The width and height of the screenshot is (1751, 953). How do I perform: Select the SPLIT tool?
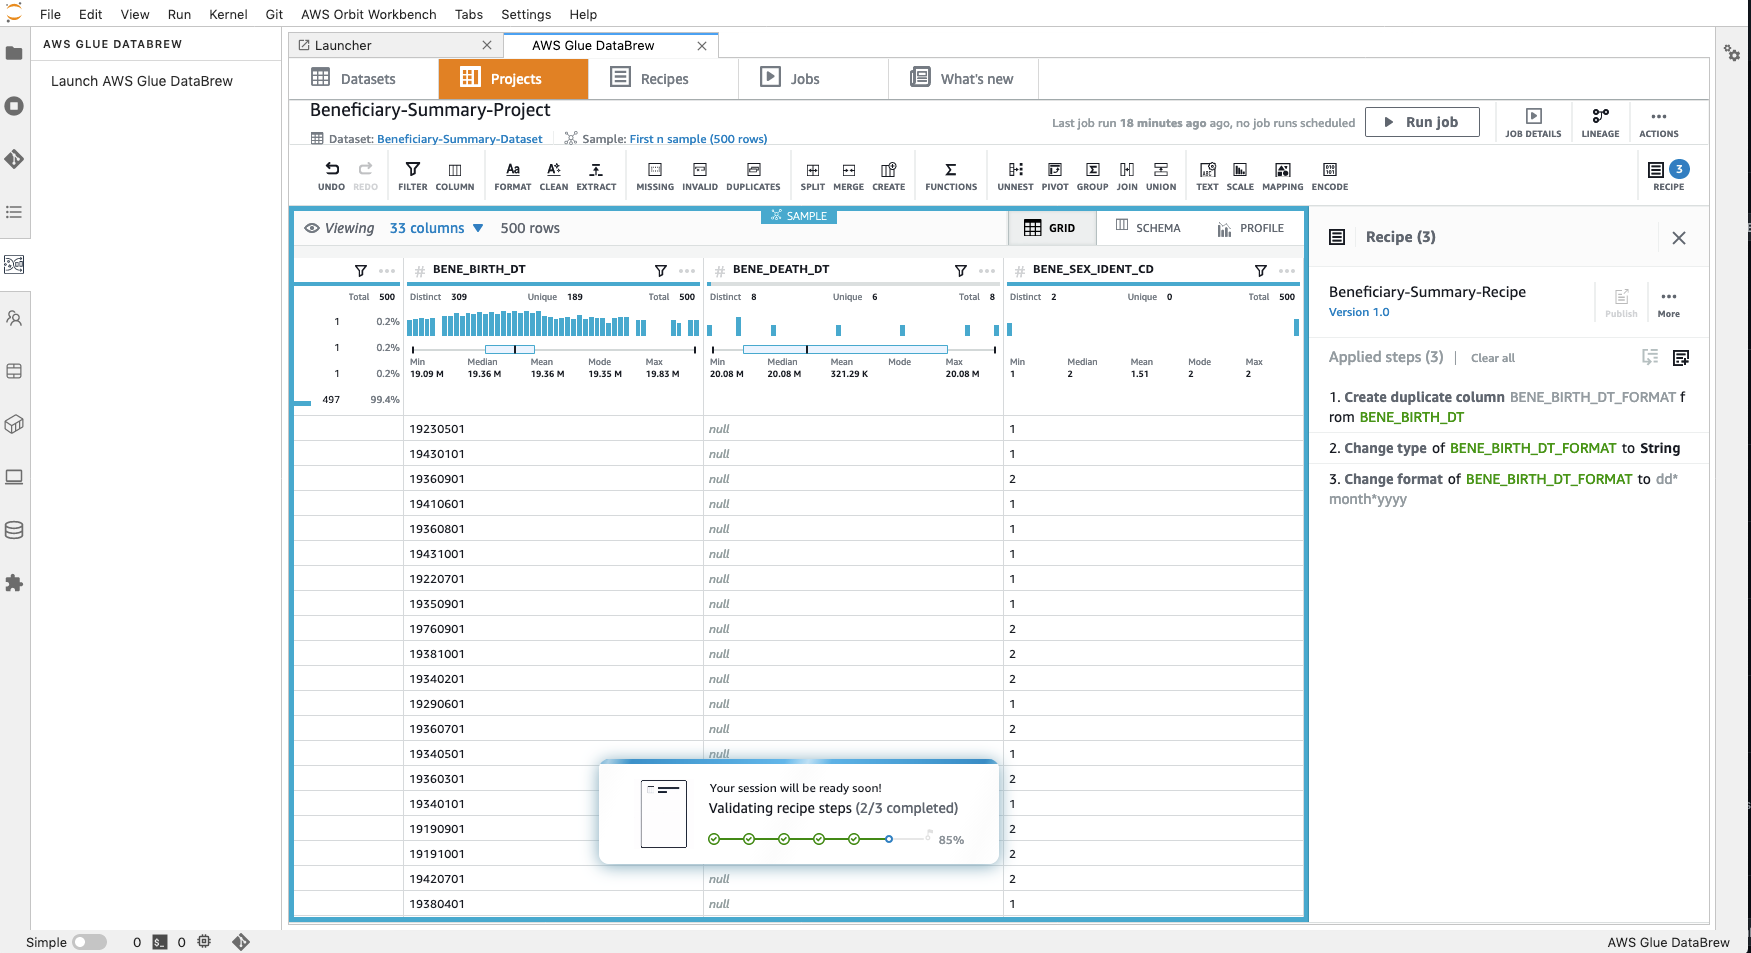click(x=813, y=175)
